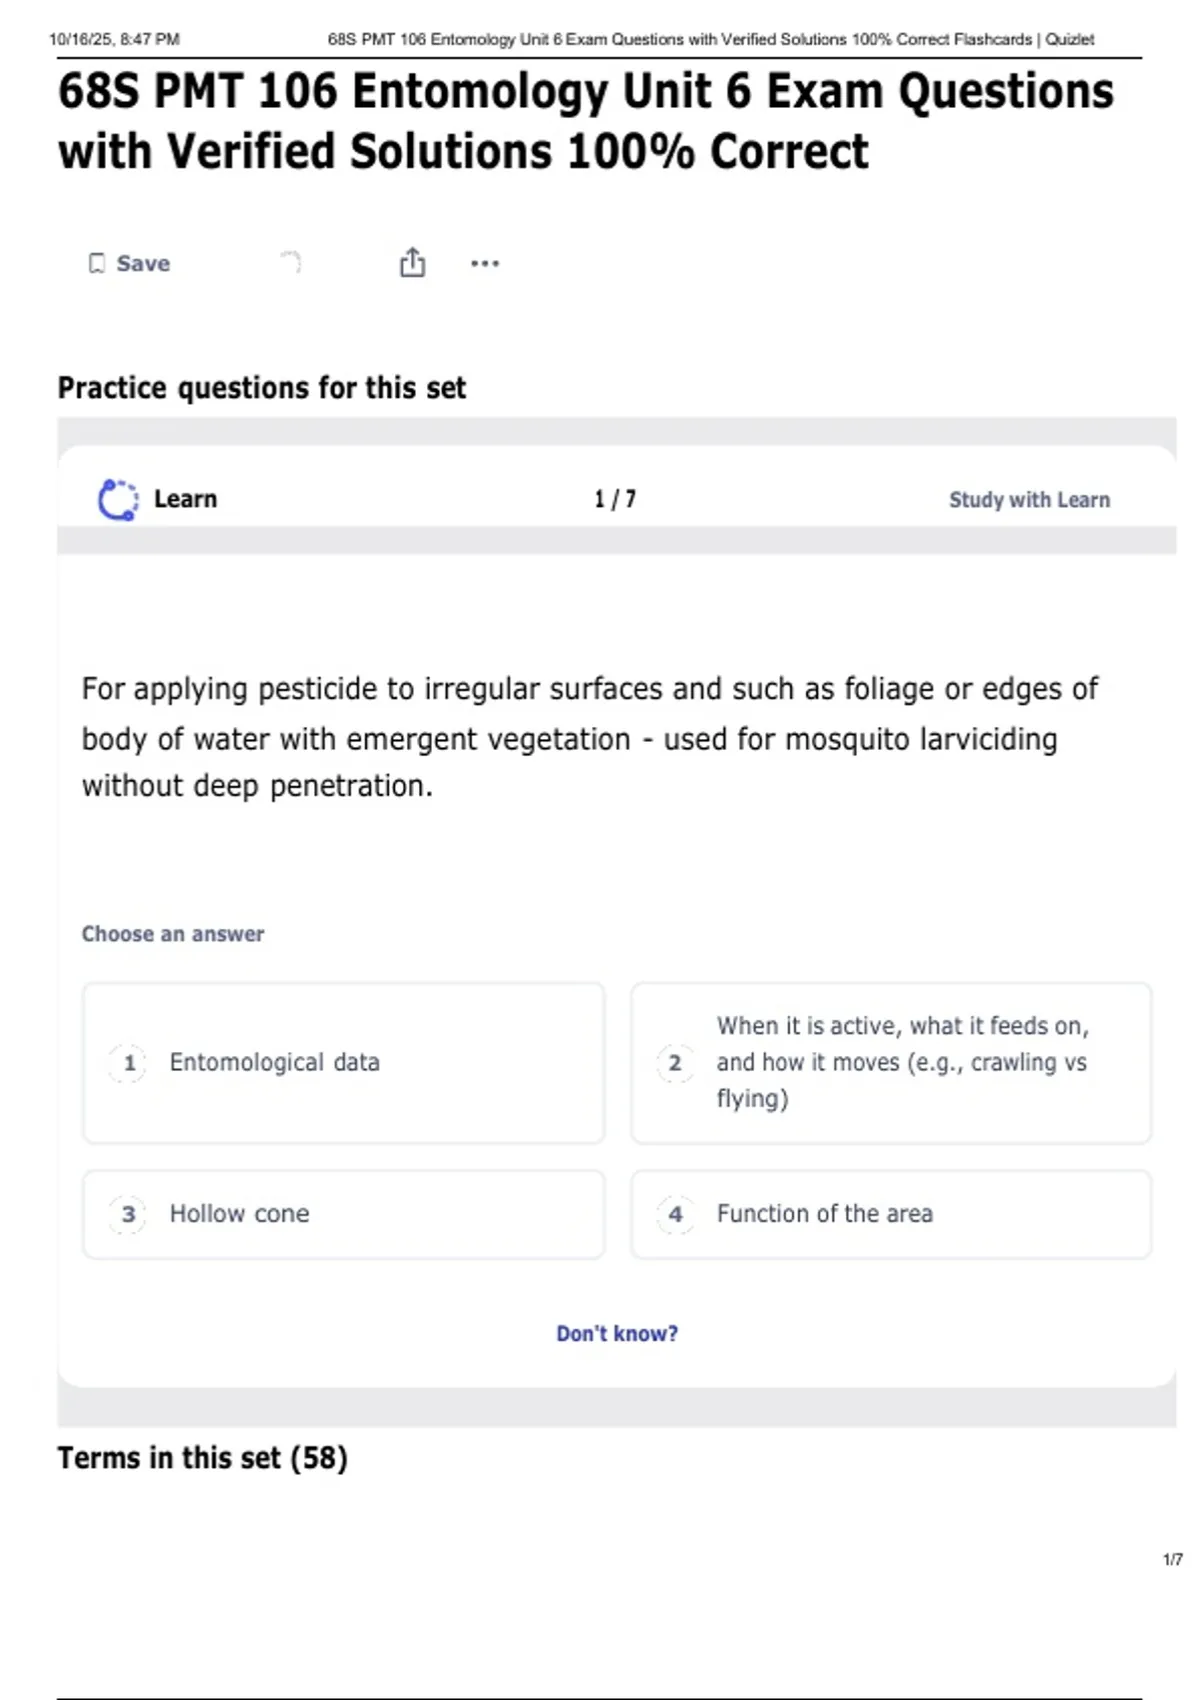Select answer 4, Function of the area
Viewport: 1200px width, 1700px height.
pos(890,1214)
